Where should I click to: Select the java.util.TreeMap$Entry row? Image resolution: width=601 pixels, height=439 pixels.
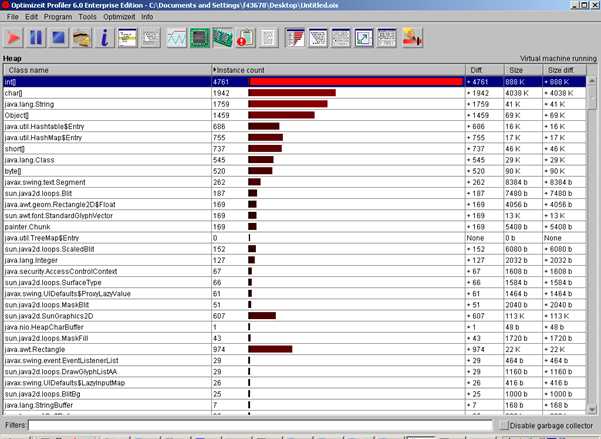tap(295, 238)
